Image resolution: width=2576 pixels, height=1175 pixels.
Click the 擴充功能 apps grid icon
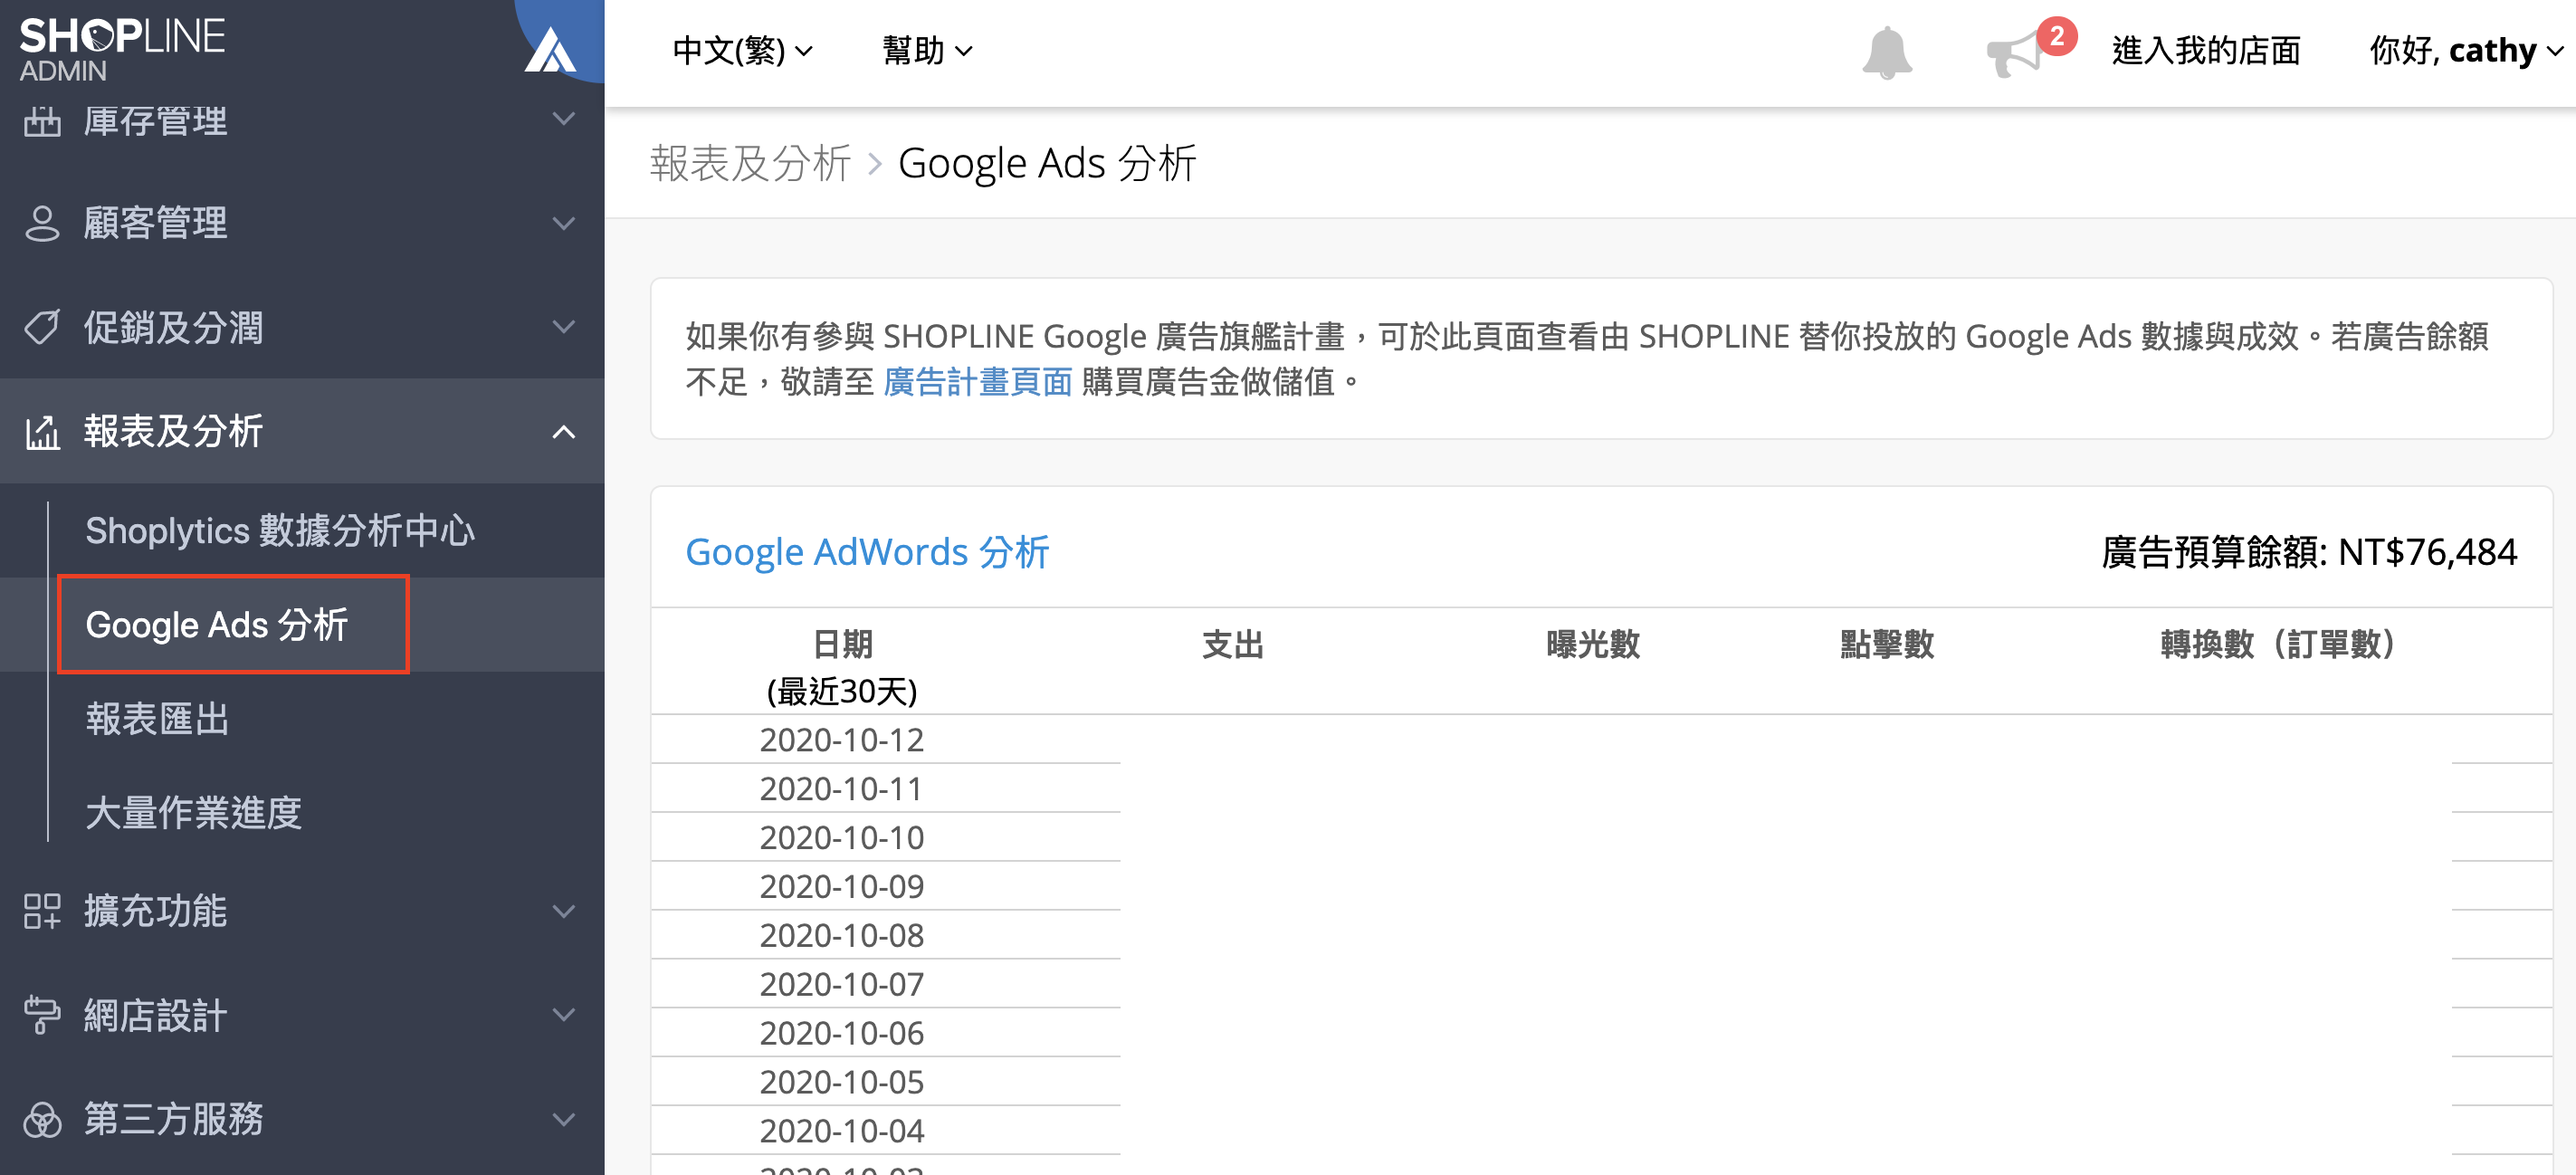pyautogui.click(x=42, y=910)
